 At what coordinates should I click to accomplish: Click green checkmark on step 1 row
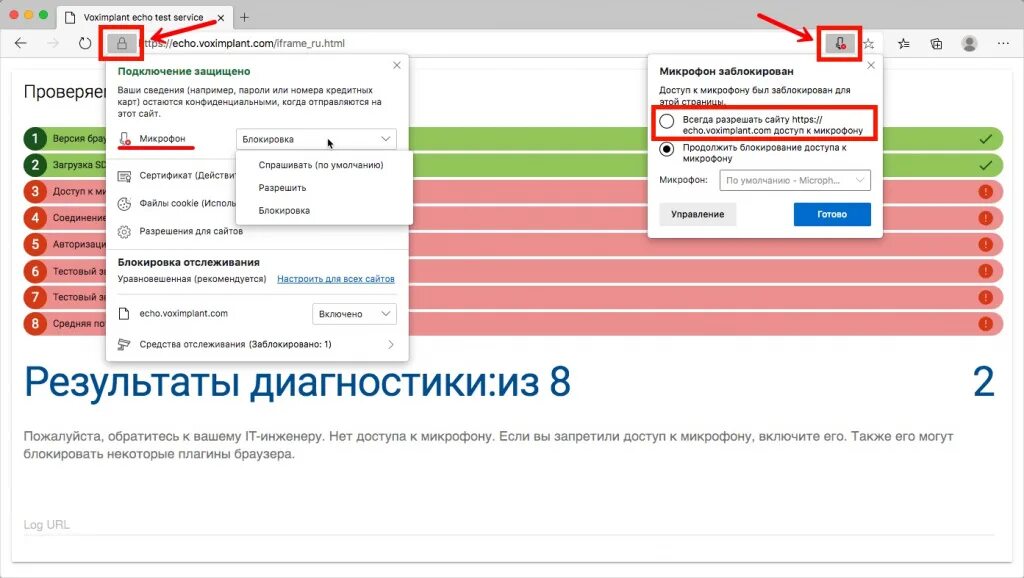click(985, 138)
